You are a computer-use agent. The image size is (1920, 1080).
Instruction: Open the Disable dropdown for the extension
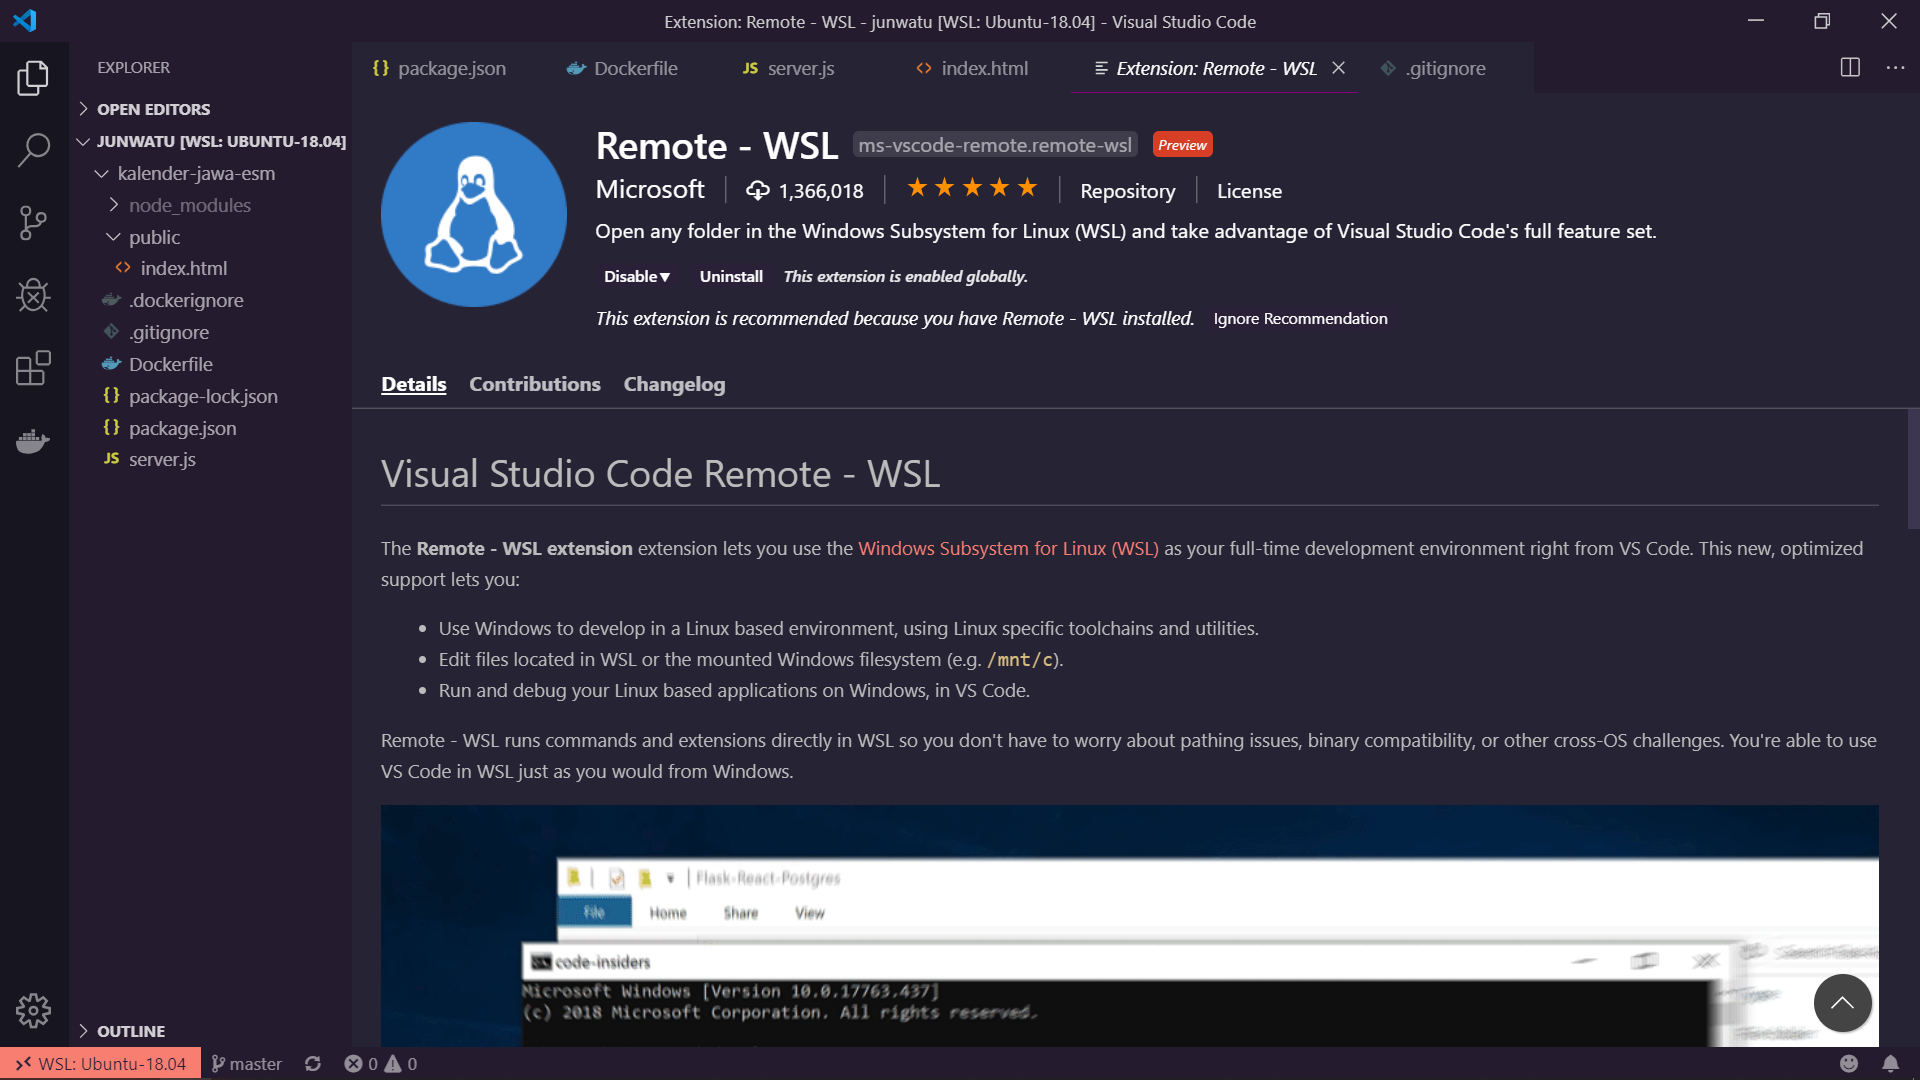(637, 276)
